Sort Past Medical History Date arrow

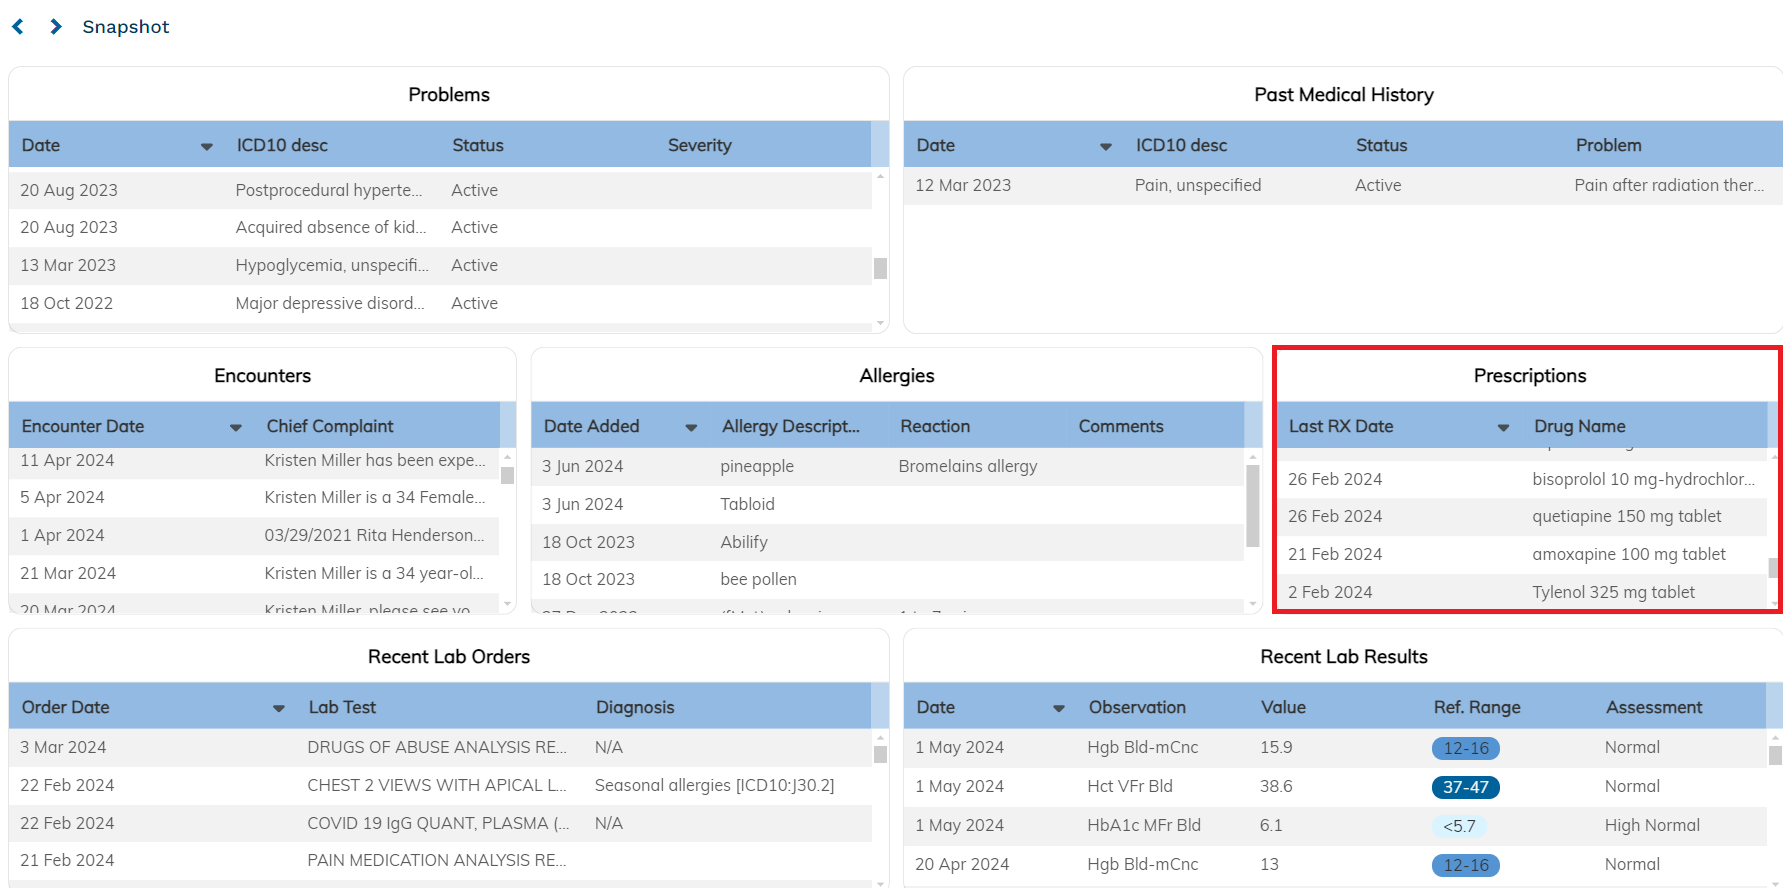click(1106, 147)
